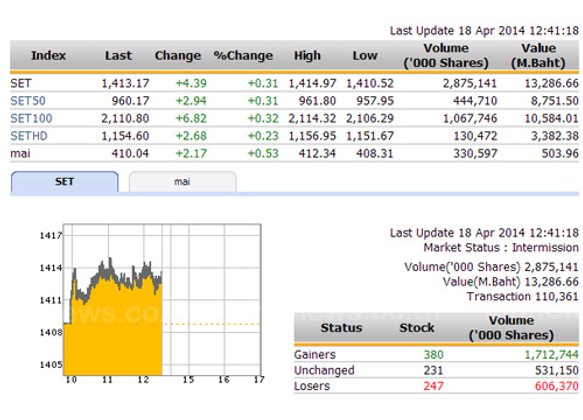The image size is (583, 420).
Task: Select mai volume 330,597
Action: click(x=475, y=153)
